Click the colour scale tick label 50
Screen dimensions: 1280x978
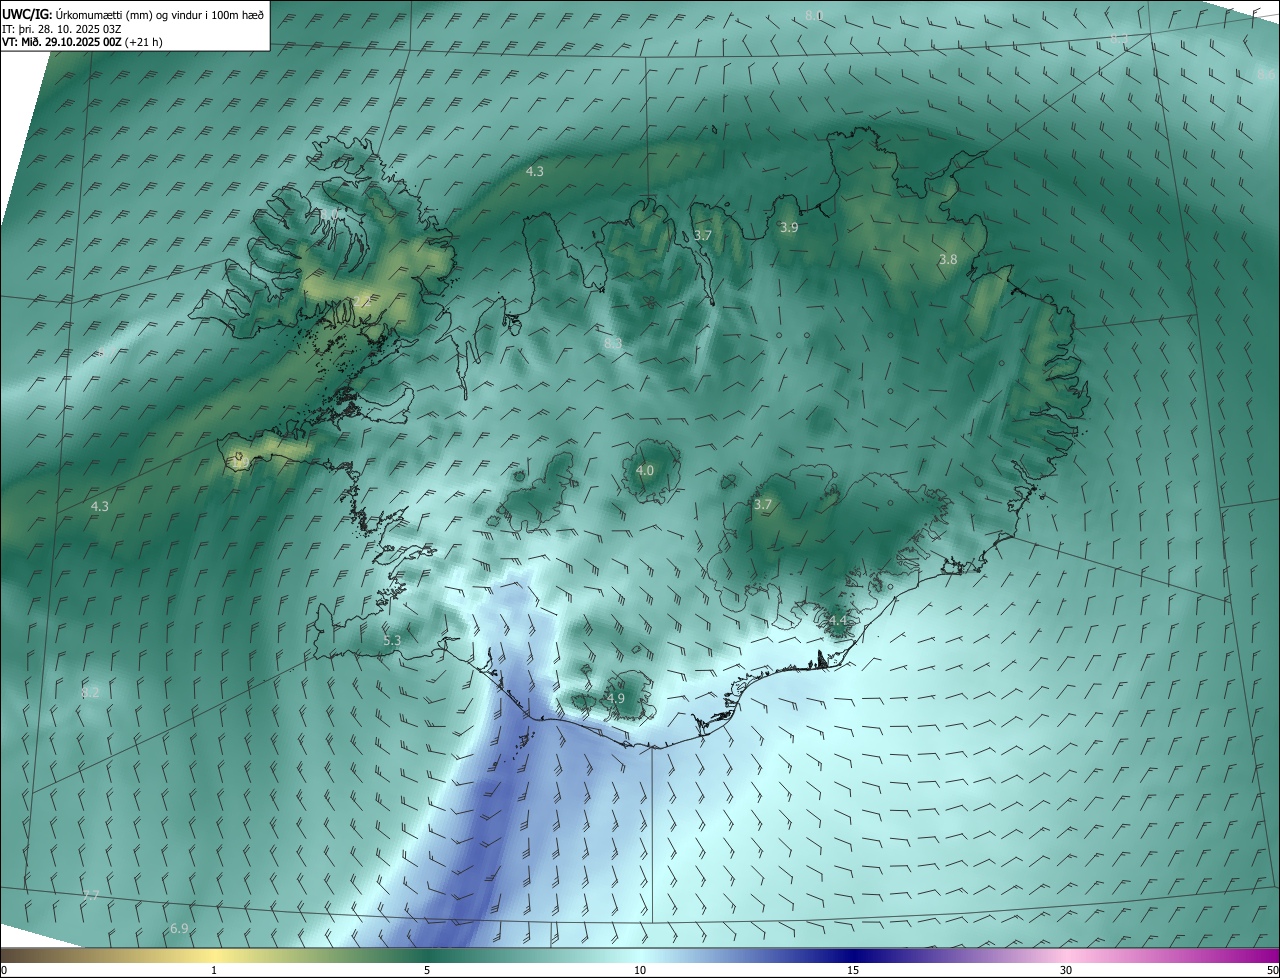(1272, 971)
